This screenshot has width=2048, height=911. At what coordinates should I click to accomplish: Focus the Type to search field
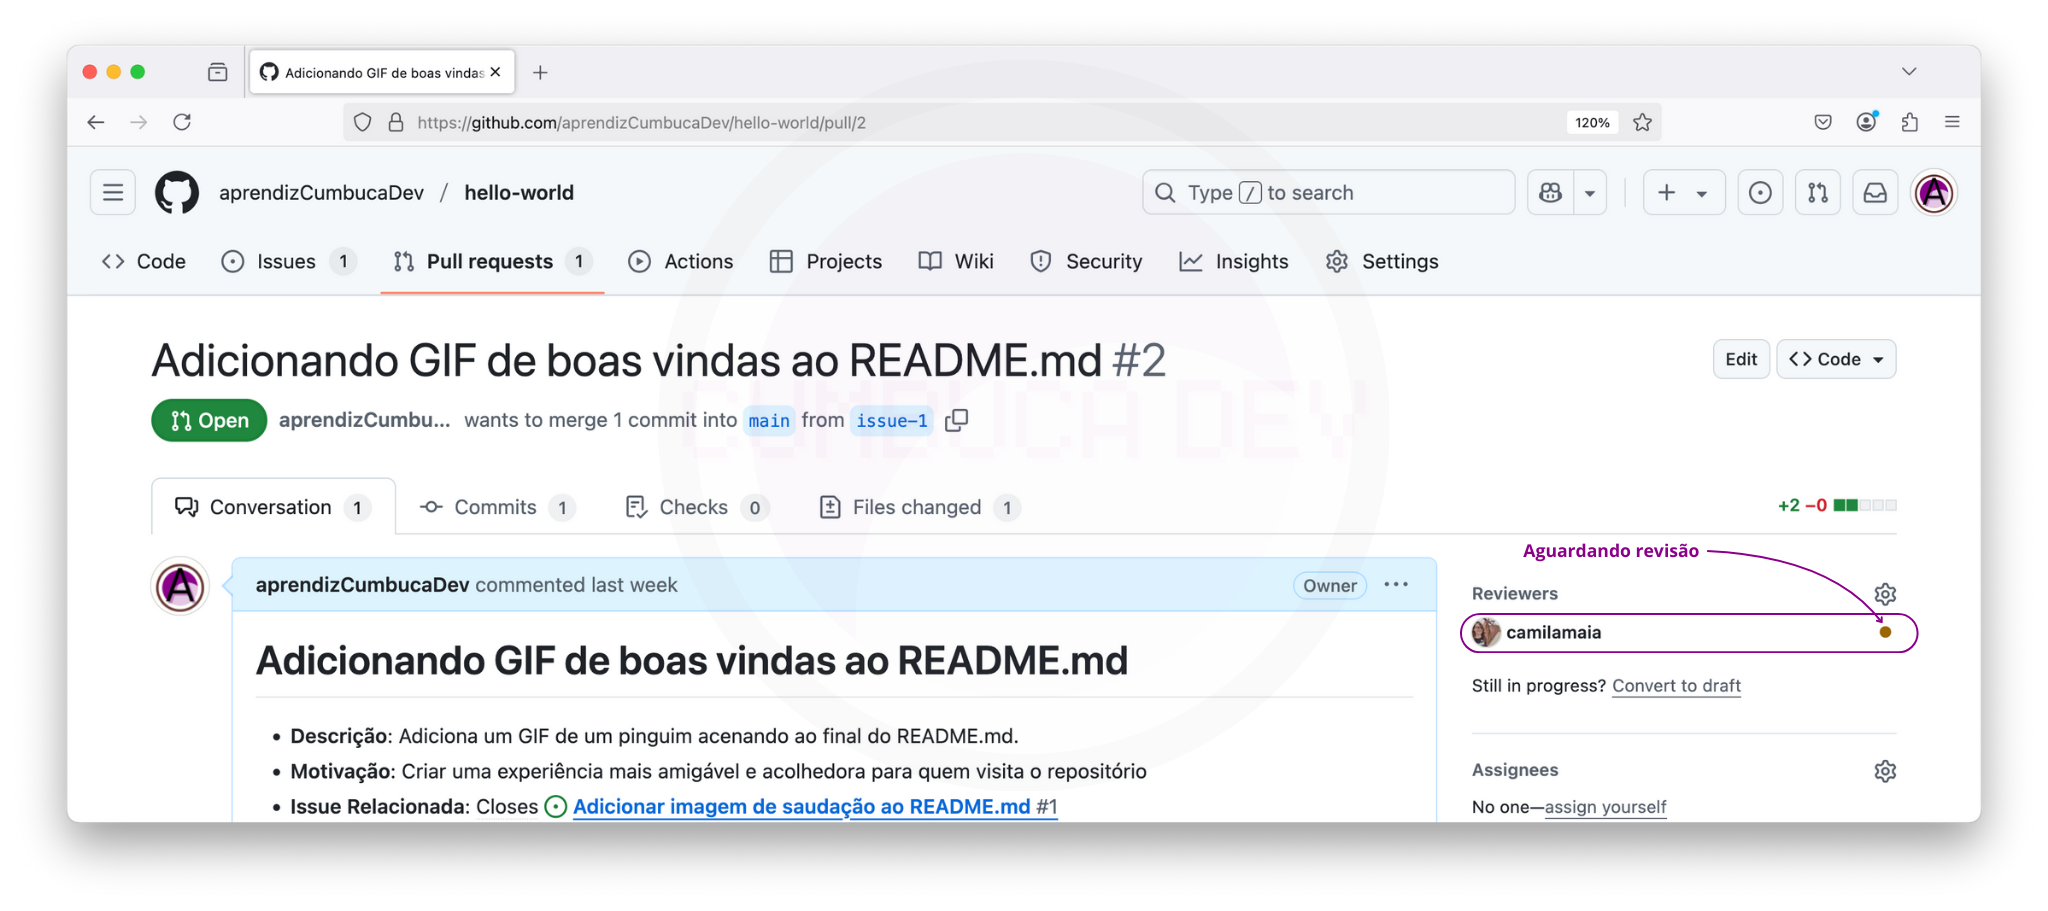[1328, 193]
